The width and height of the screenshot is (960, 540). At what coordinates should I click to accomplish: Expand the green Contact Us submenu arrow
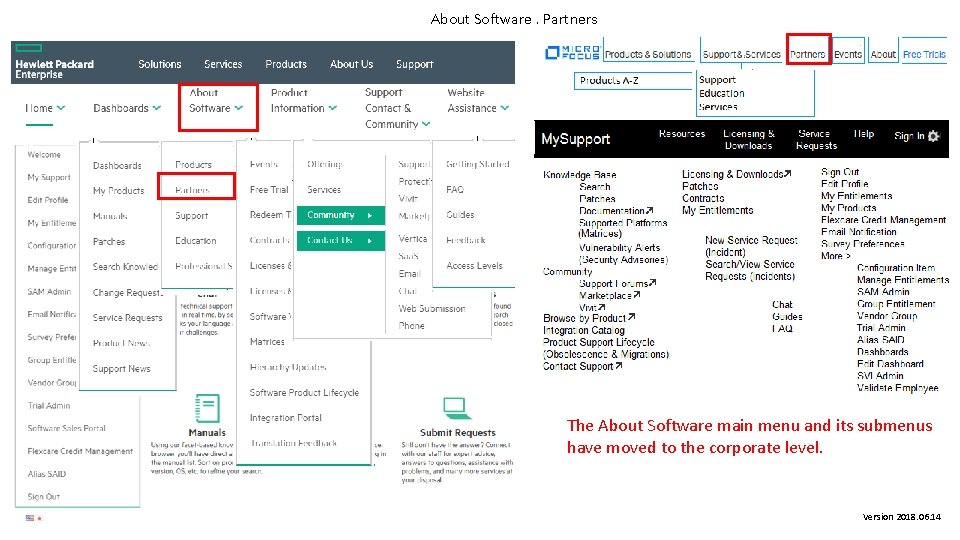[x=370, y=241]
